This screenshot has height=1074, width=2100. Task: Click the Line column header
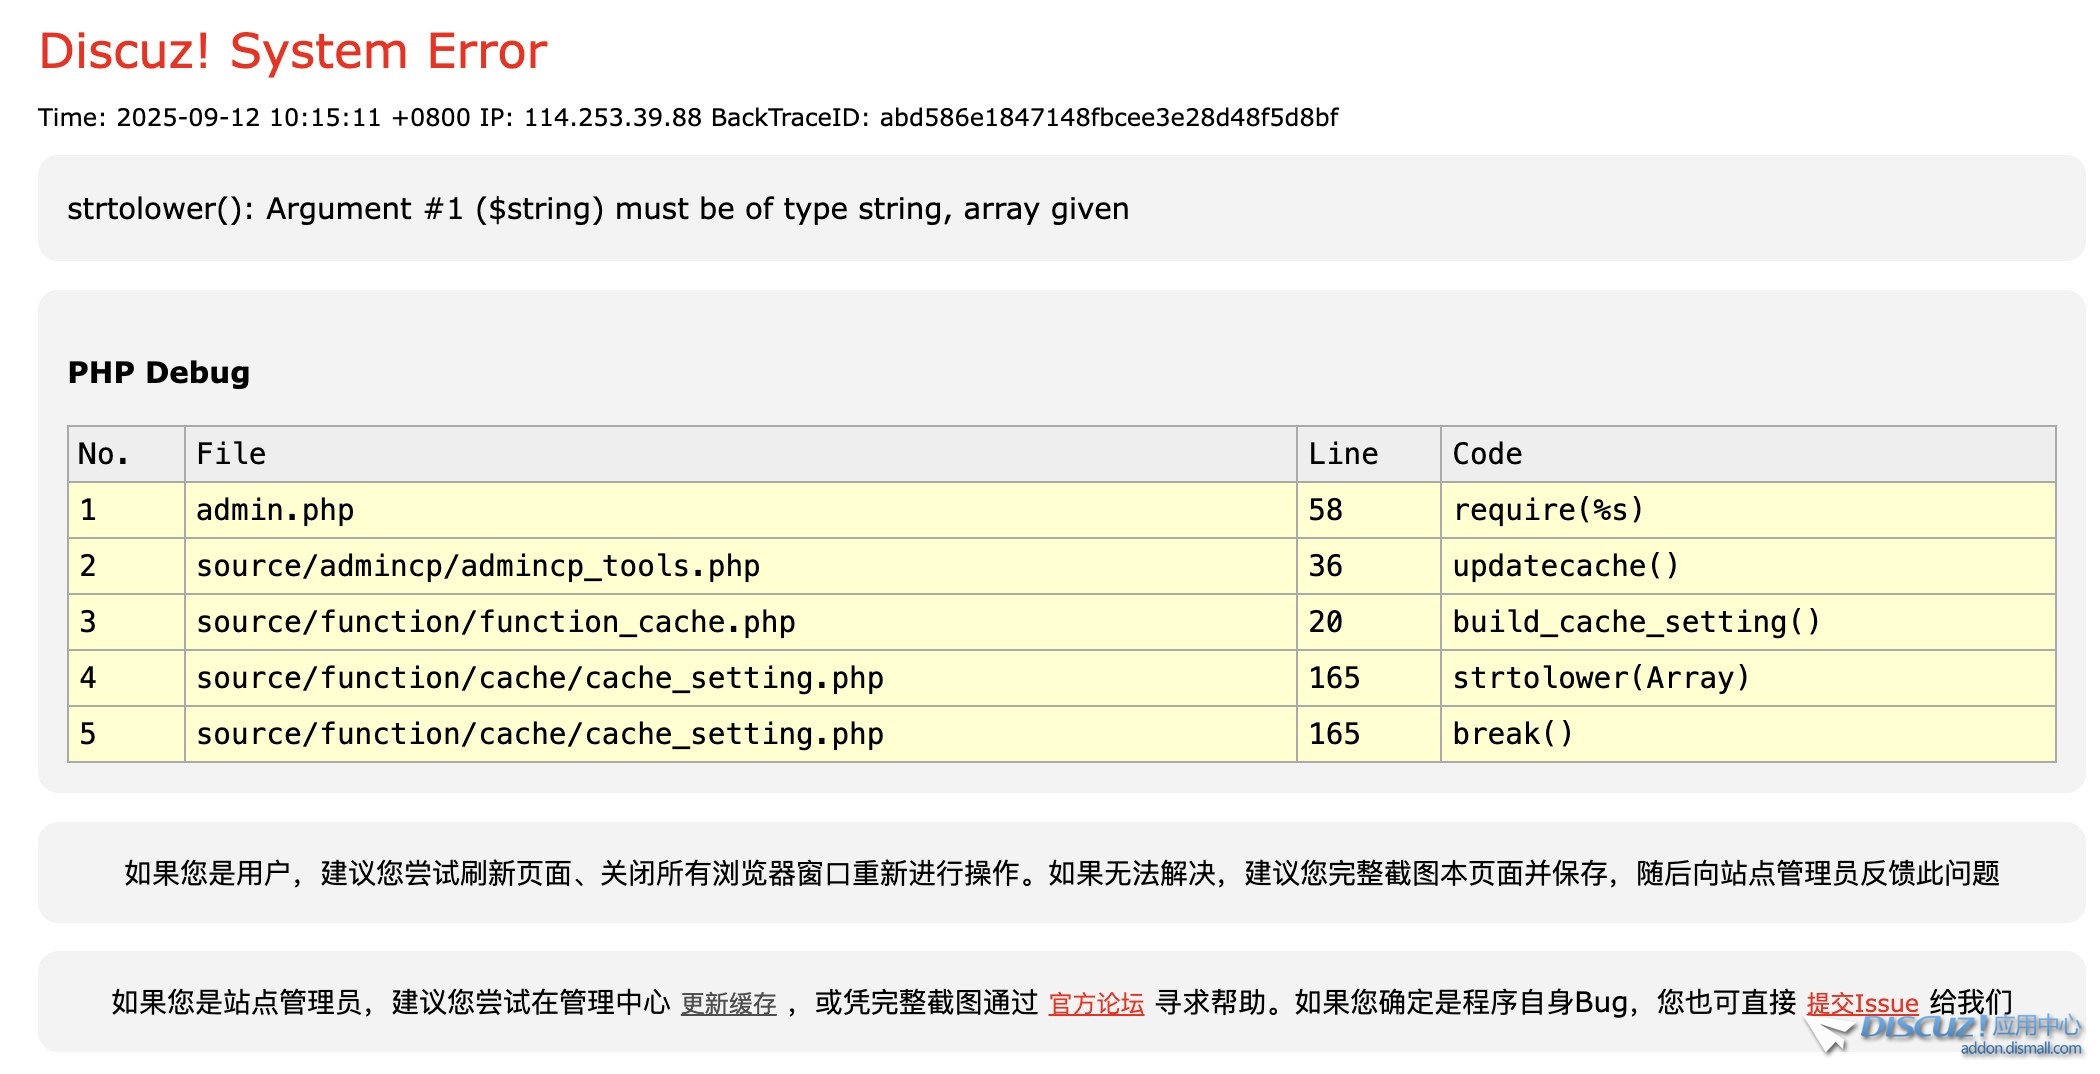[1369, 454]
